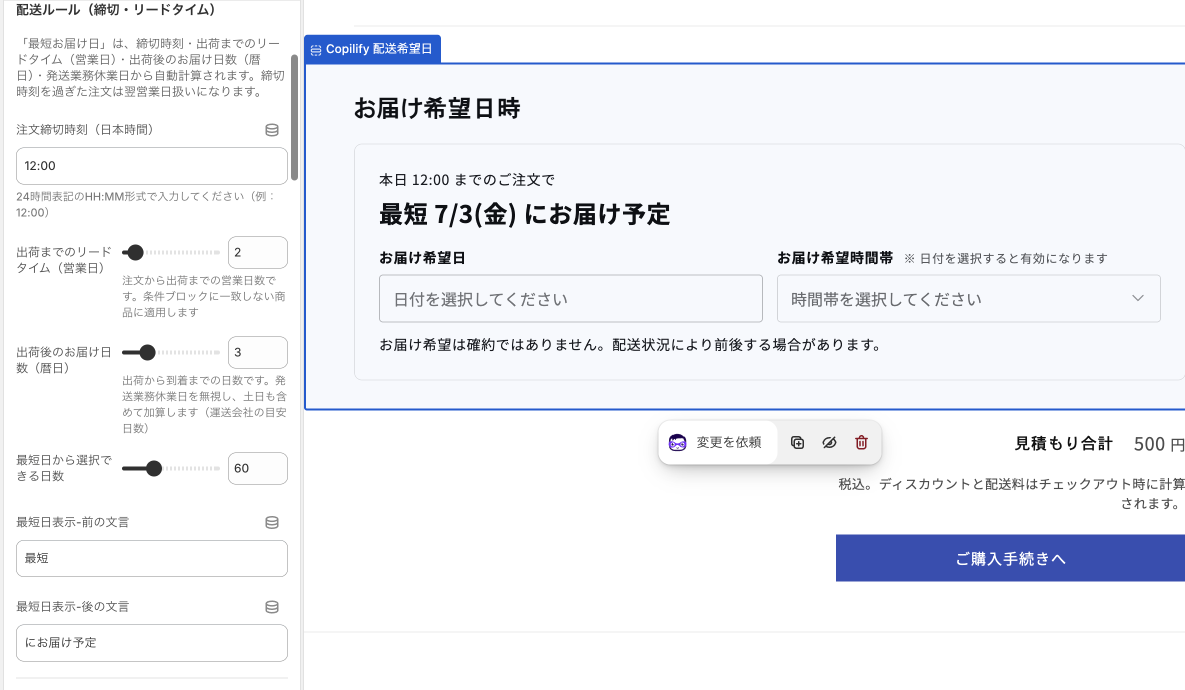This screenshot has width=1185, height=690.
Task: Click the 最短日から選択できる日数 slider
Action: tap(171, 469)
